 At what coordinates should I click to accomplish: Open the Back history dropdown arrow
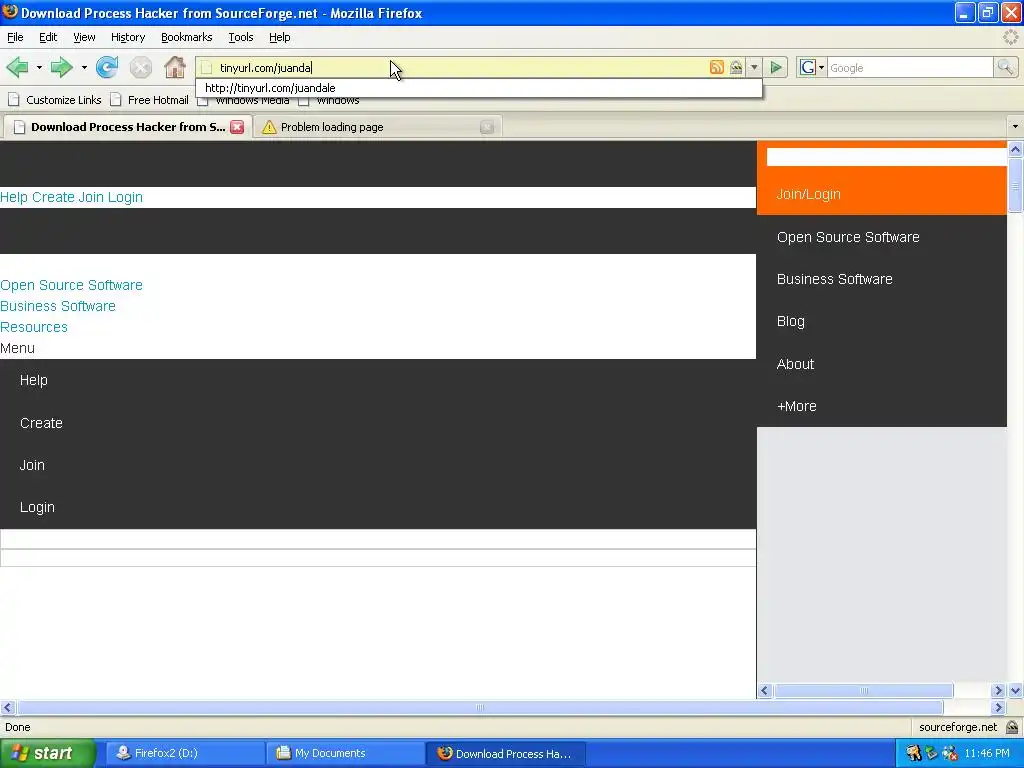click(x=39, y=67)
